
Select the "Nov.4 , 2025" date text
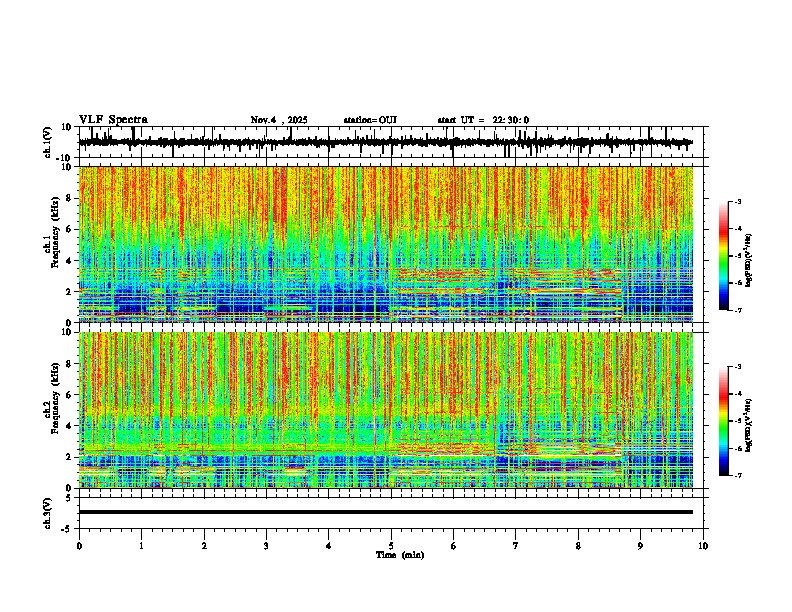point(279,120)
